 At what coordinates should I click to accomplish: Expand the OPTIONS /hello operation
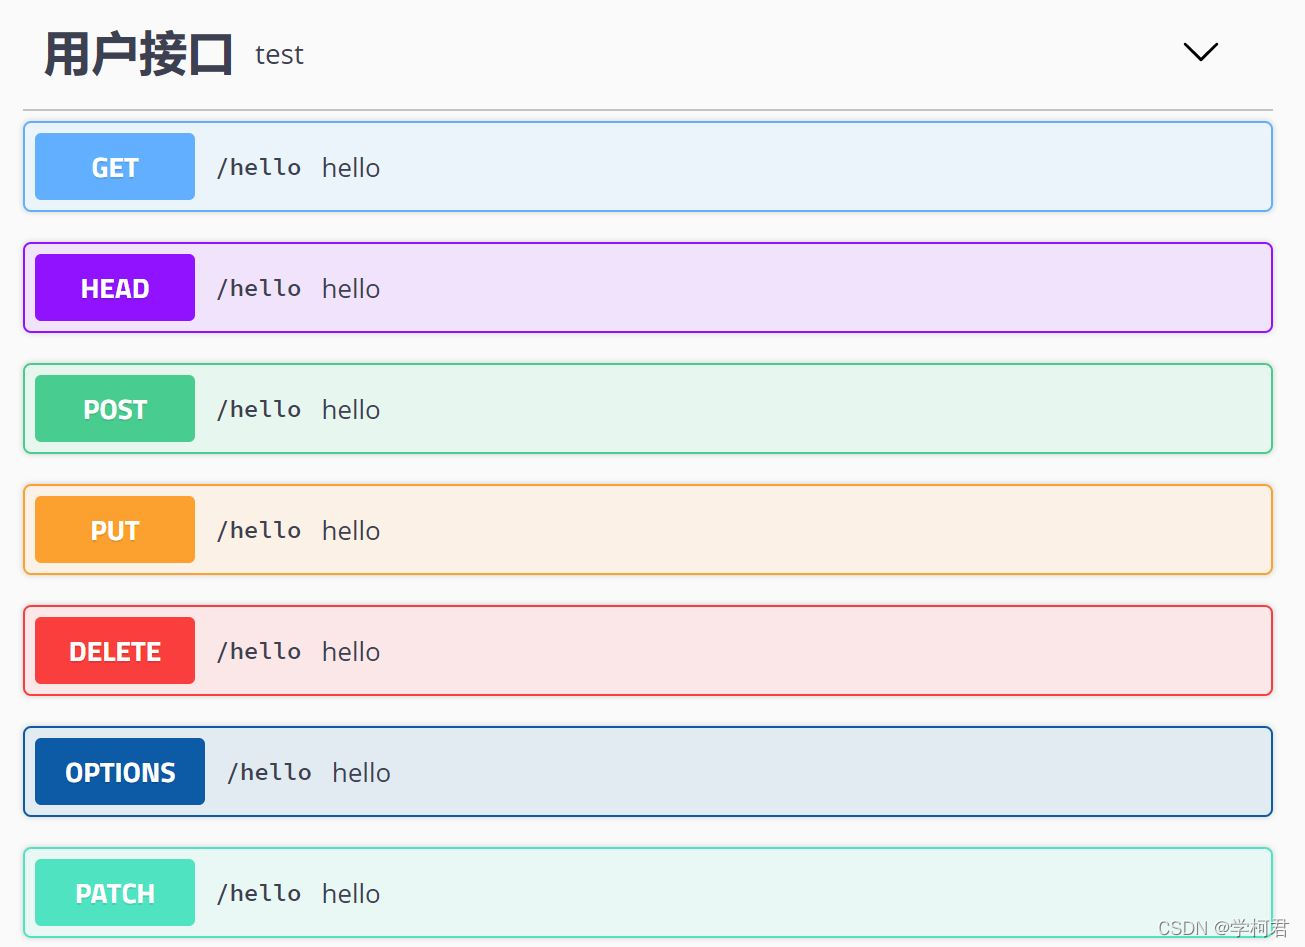(x=648, y=772)
